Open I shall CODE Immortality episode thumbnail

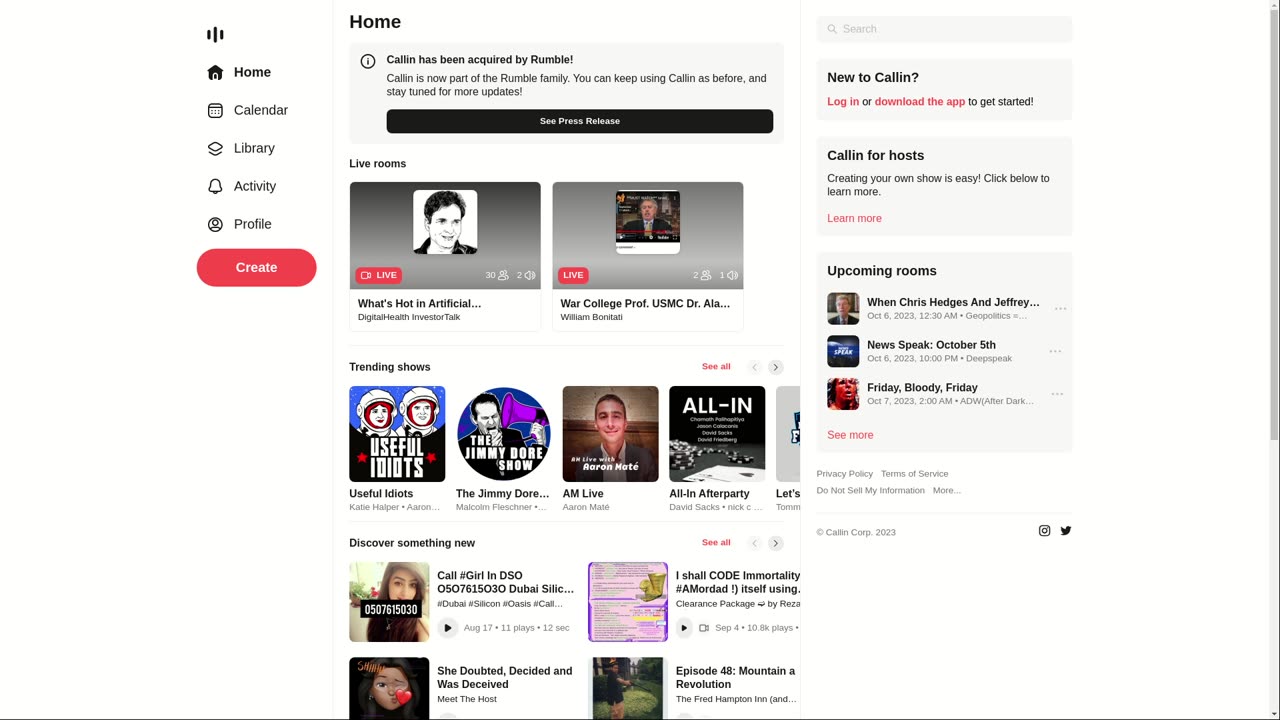coord(628,602)
